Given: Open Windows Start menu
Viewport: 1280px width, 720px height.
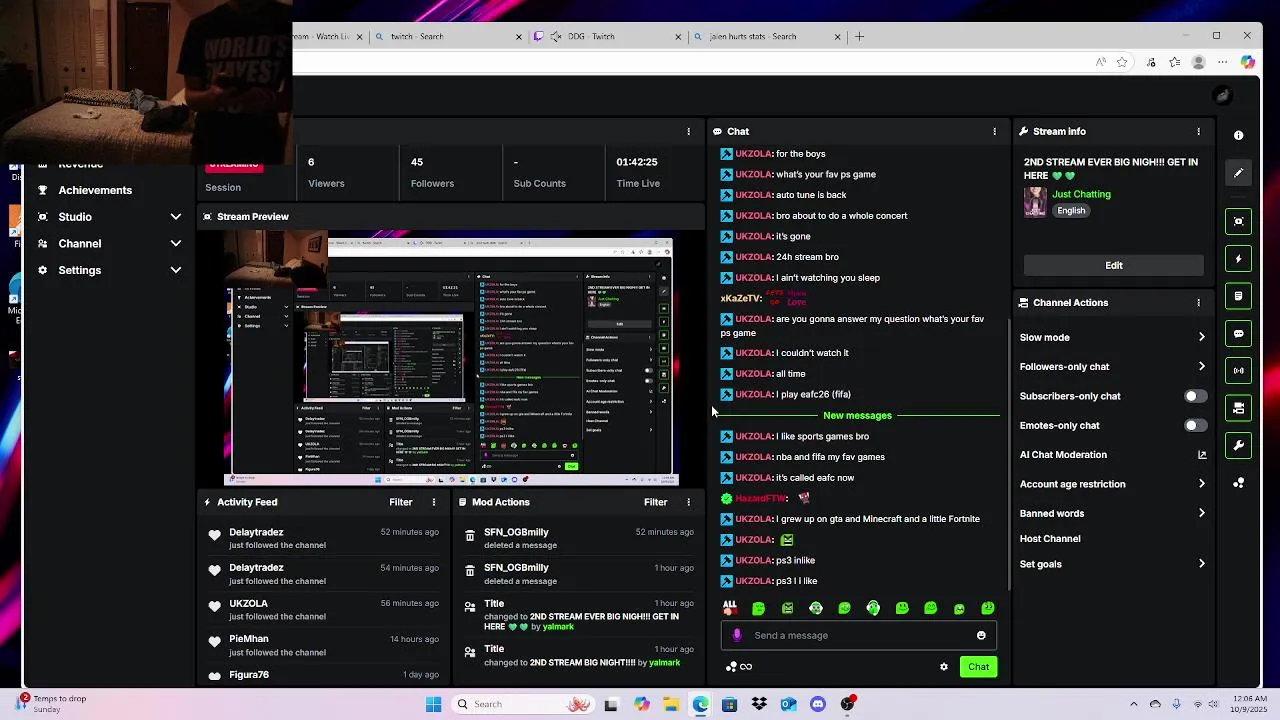Looking at the screenshot, I should (x=433, y=704).
